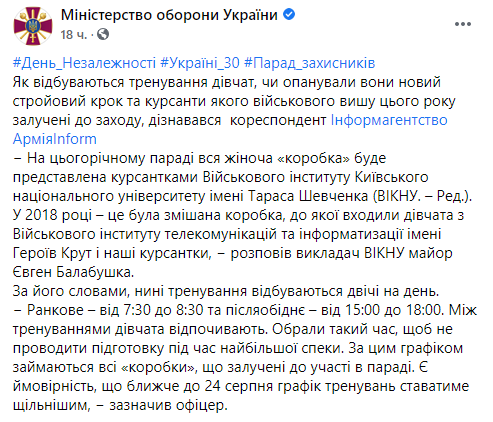493x422 pixels.
Task: Open the #День_Незалежності hashtag
Action: [x=84, y=63]
